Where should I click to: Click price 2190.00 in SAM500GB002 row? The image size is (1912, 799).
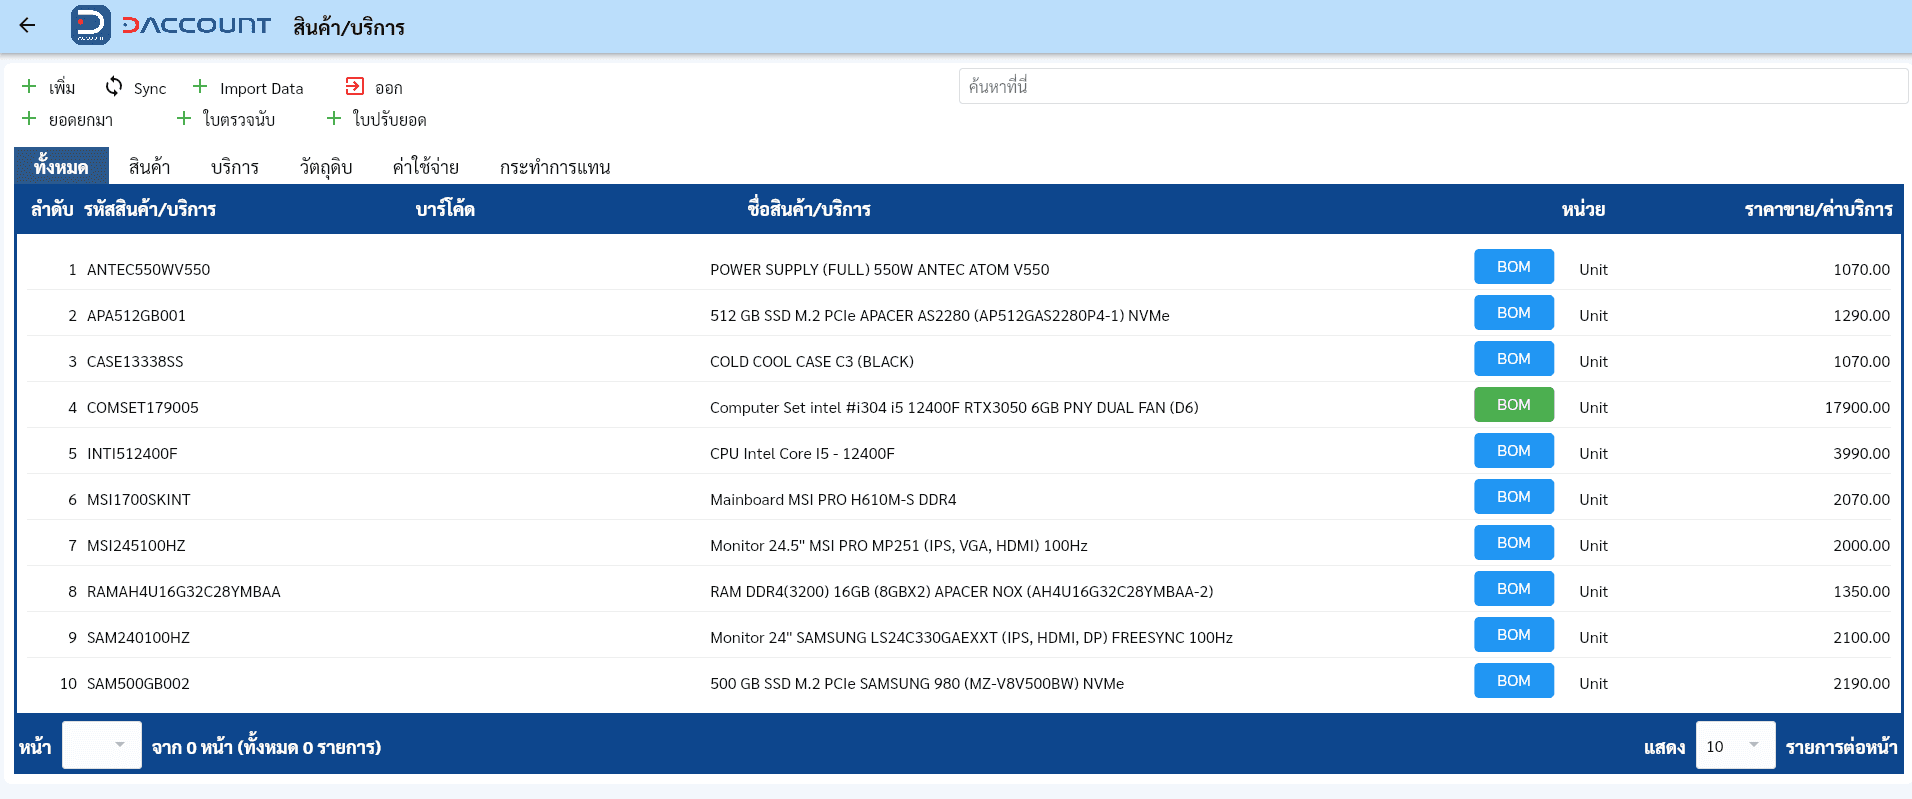point(1861,684)
